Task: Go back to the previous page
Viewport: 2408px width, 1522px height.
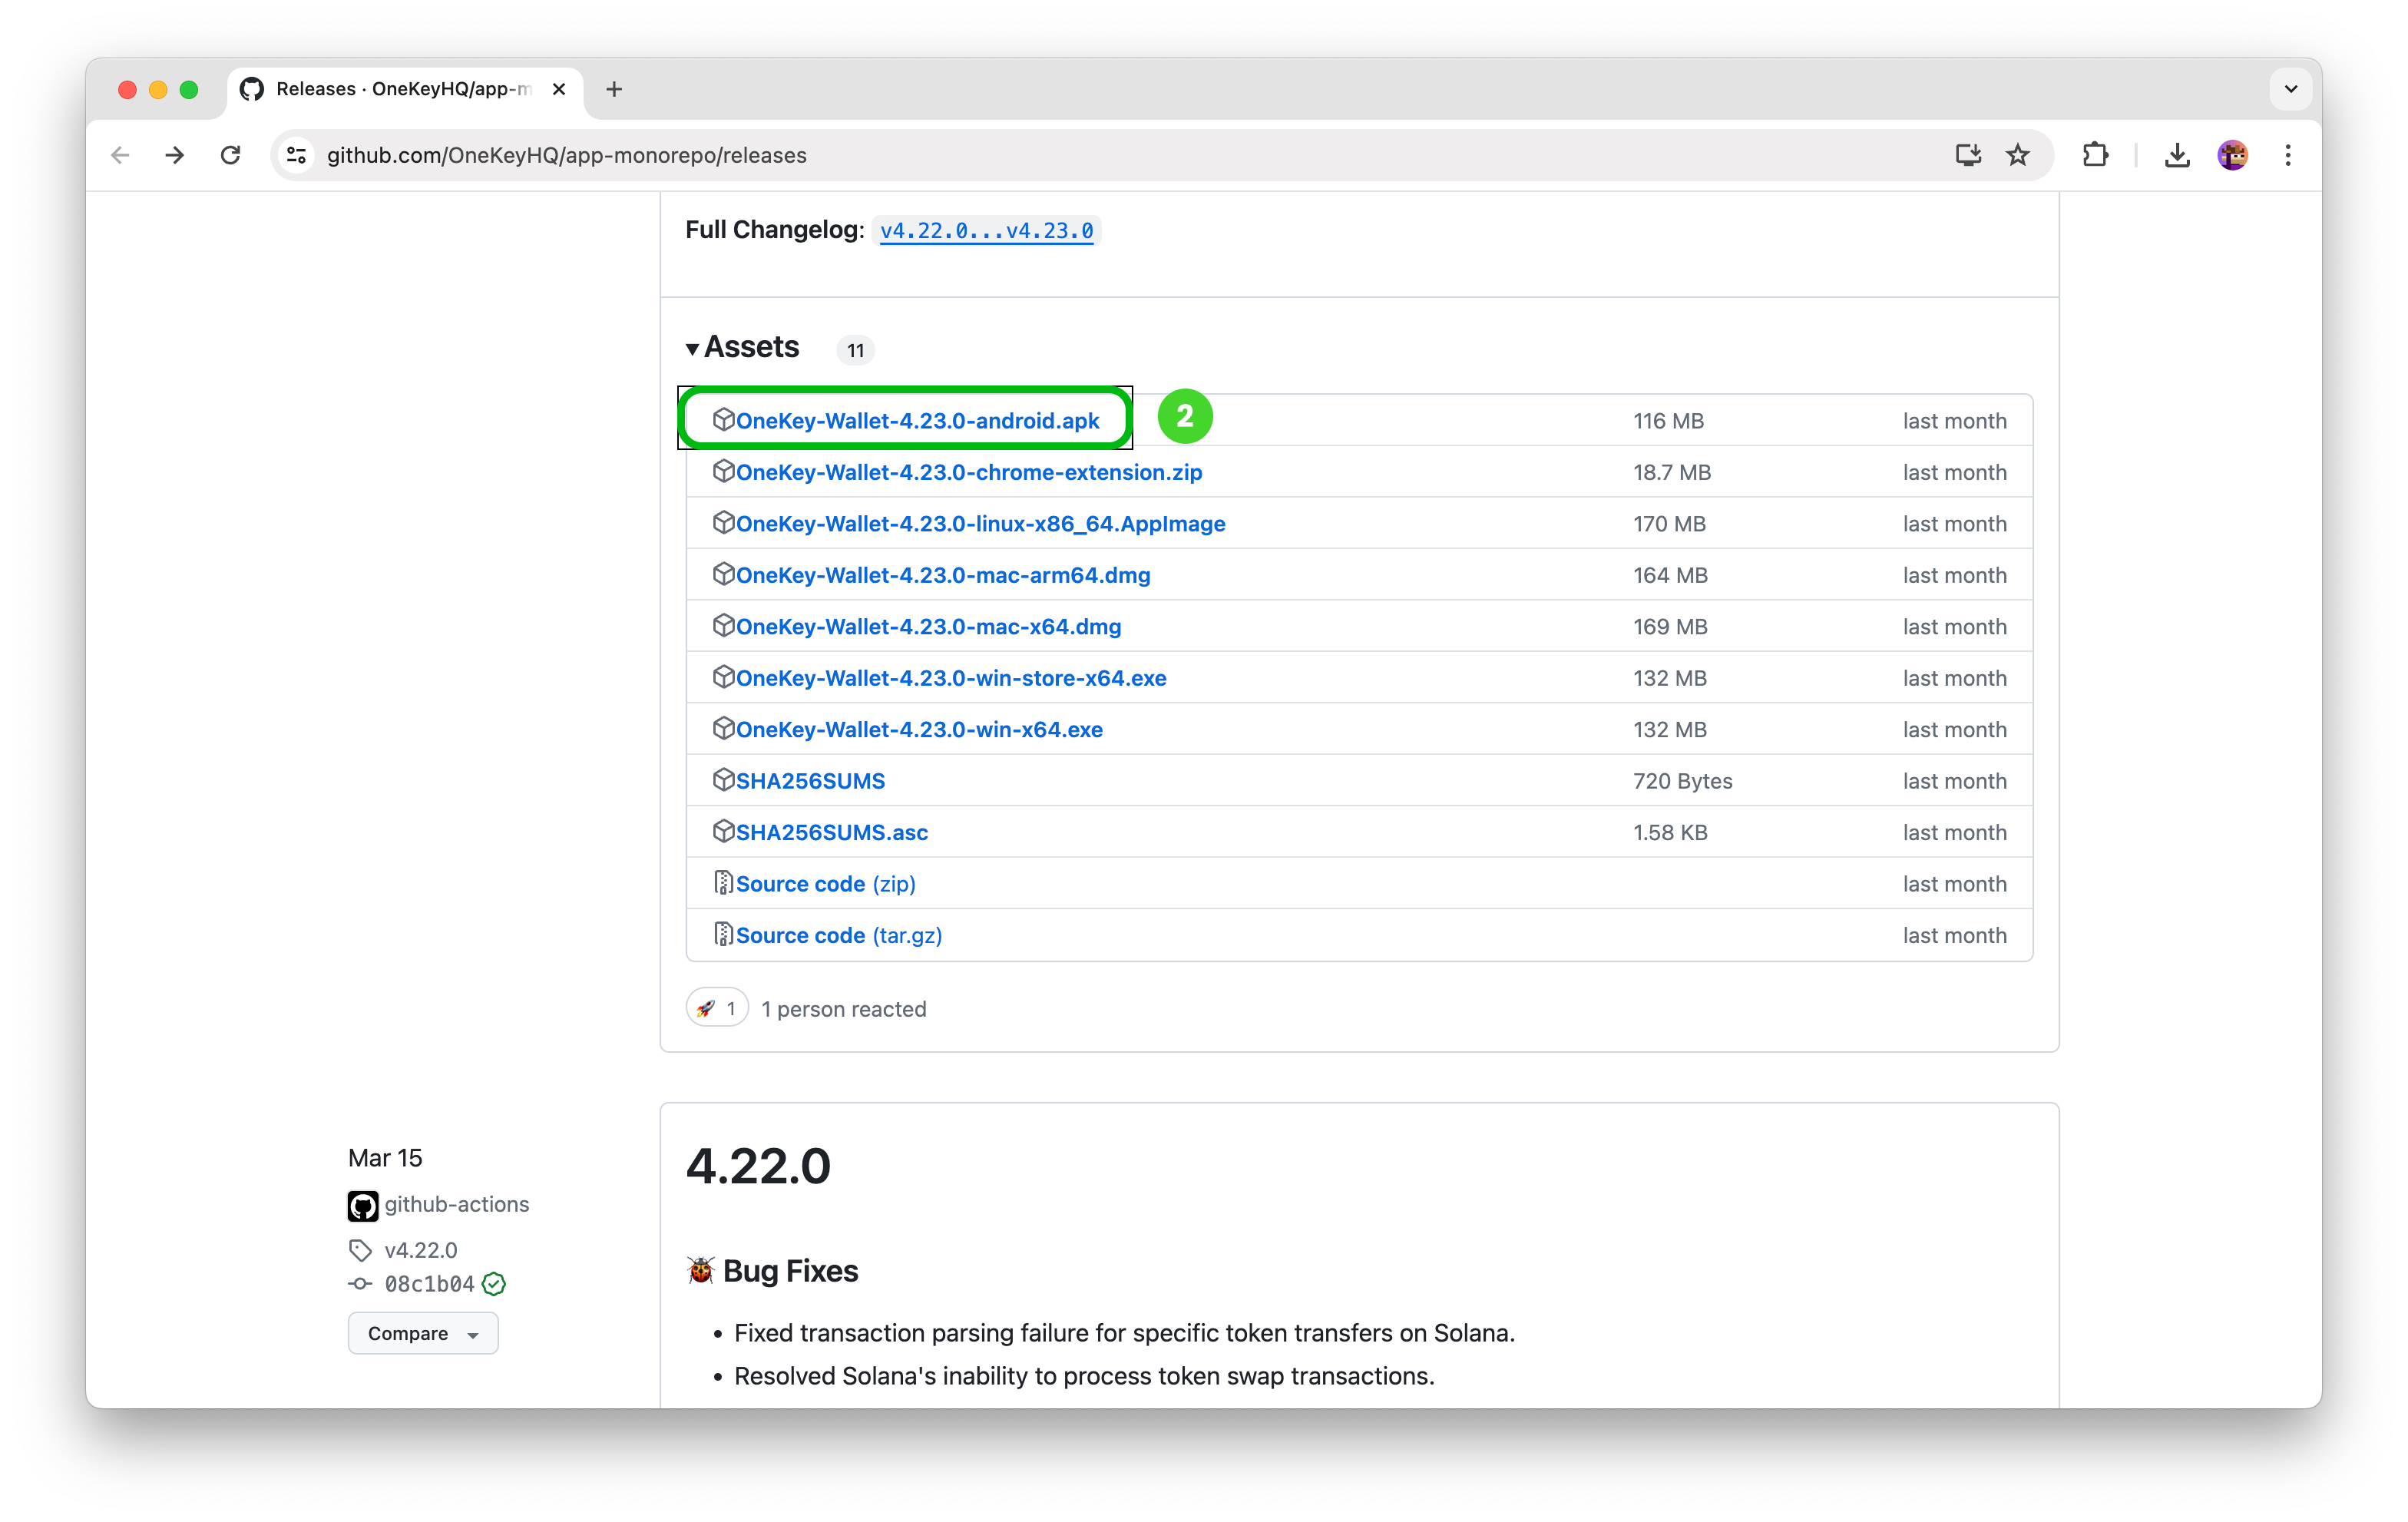Action: coord(120,155)
